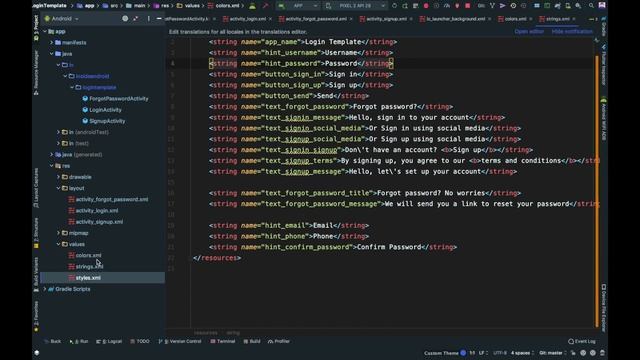Collapse the app module node

coord(45,31)
